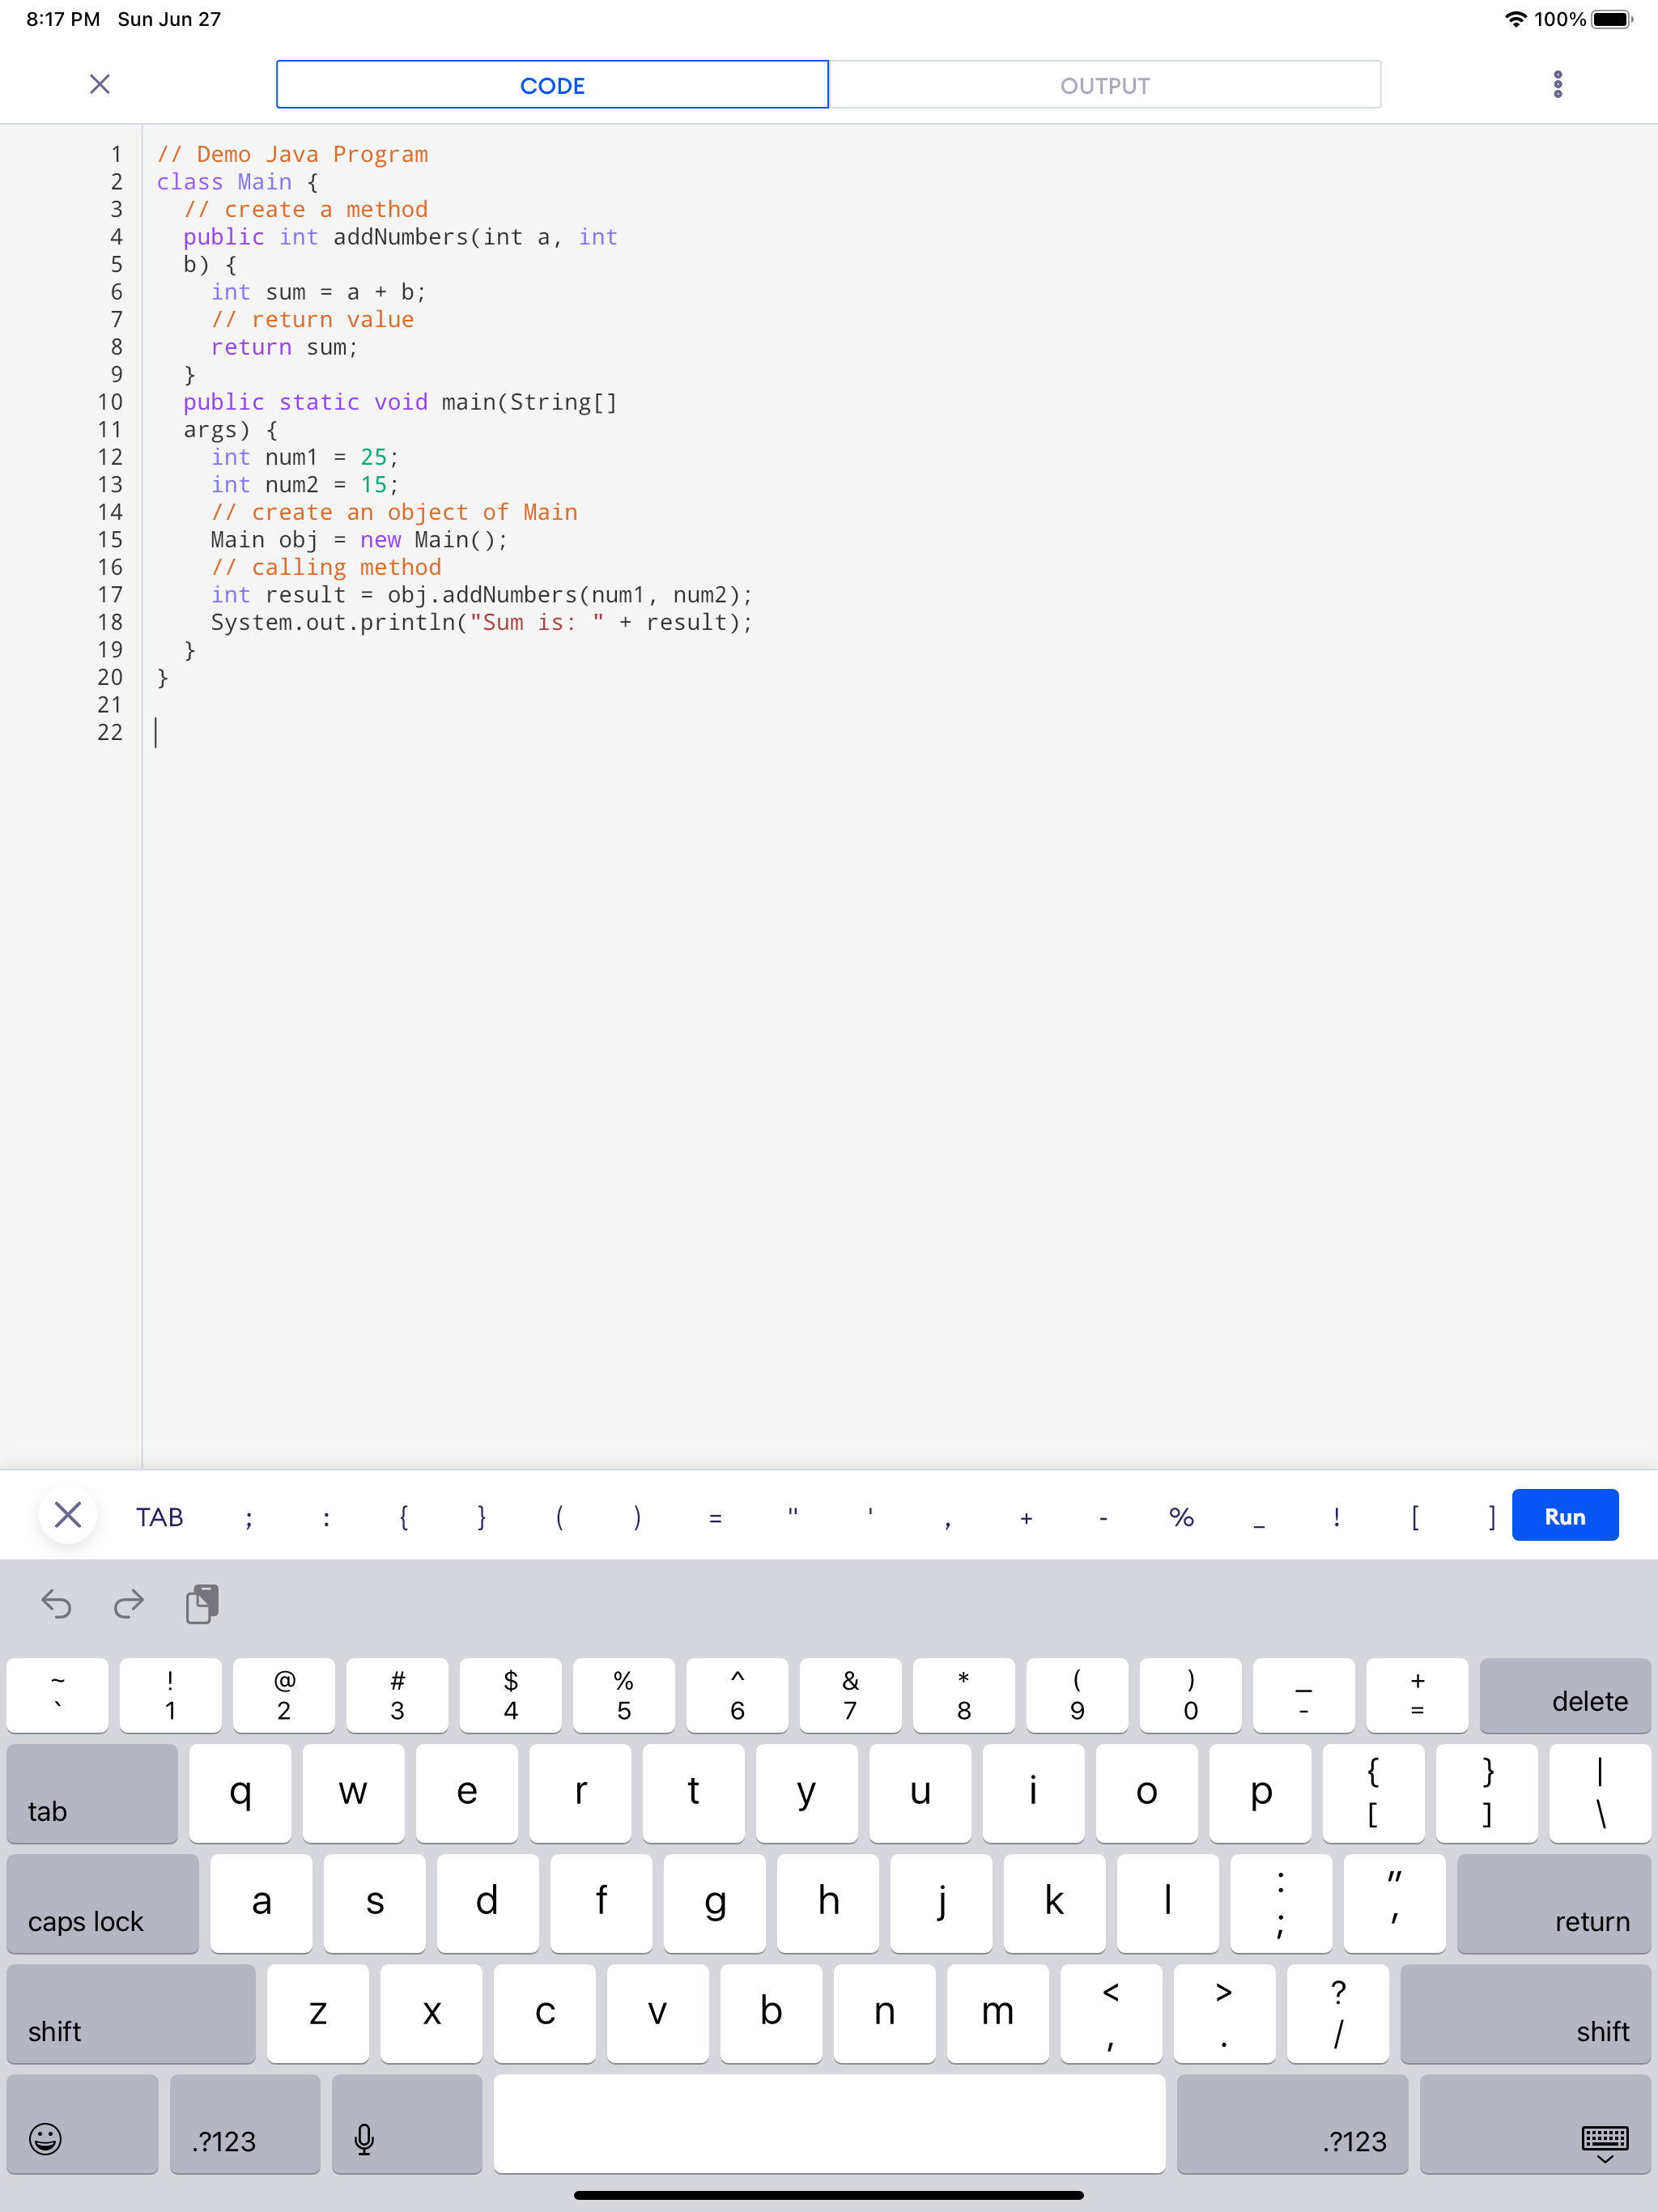Tap the undo arrow icon
The height and width of the screenshot is (2212, 1658).
pos(57,1605)
